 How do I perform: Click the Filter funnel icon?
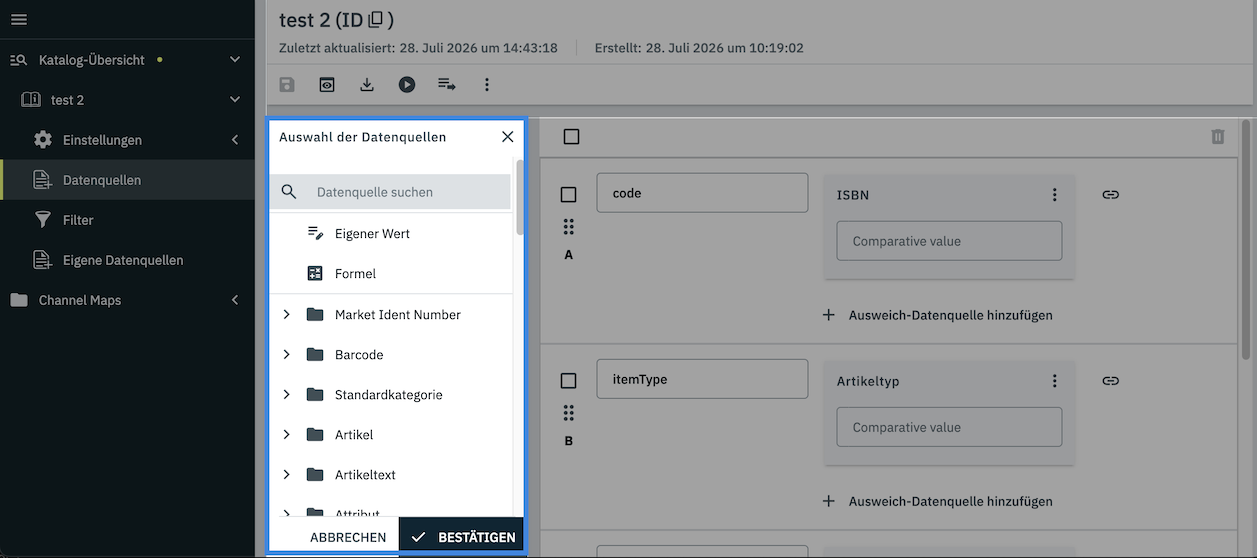(42, 220)
